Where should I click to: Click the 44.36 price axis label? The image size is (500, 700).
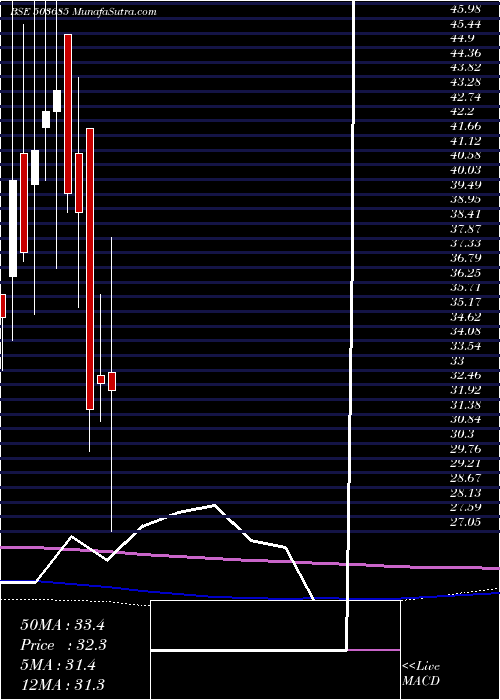(466, 53)
